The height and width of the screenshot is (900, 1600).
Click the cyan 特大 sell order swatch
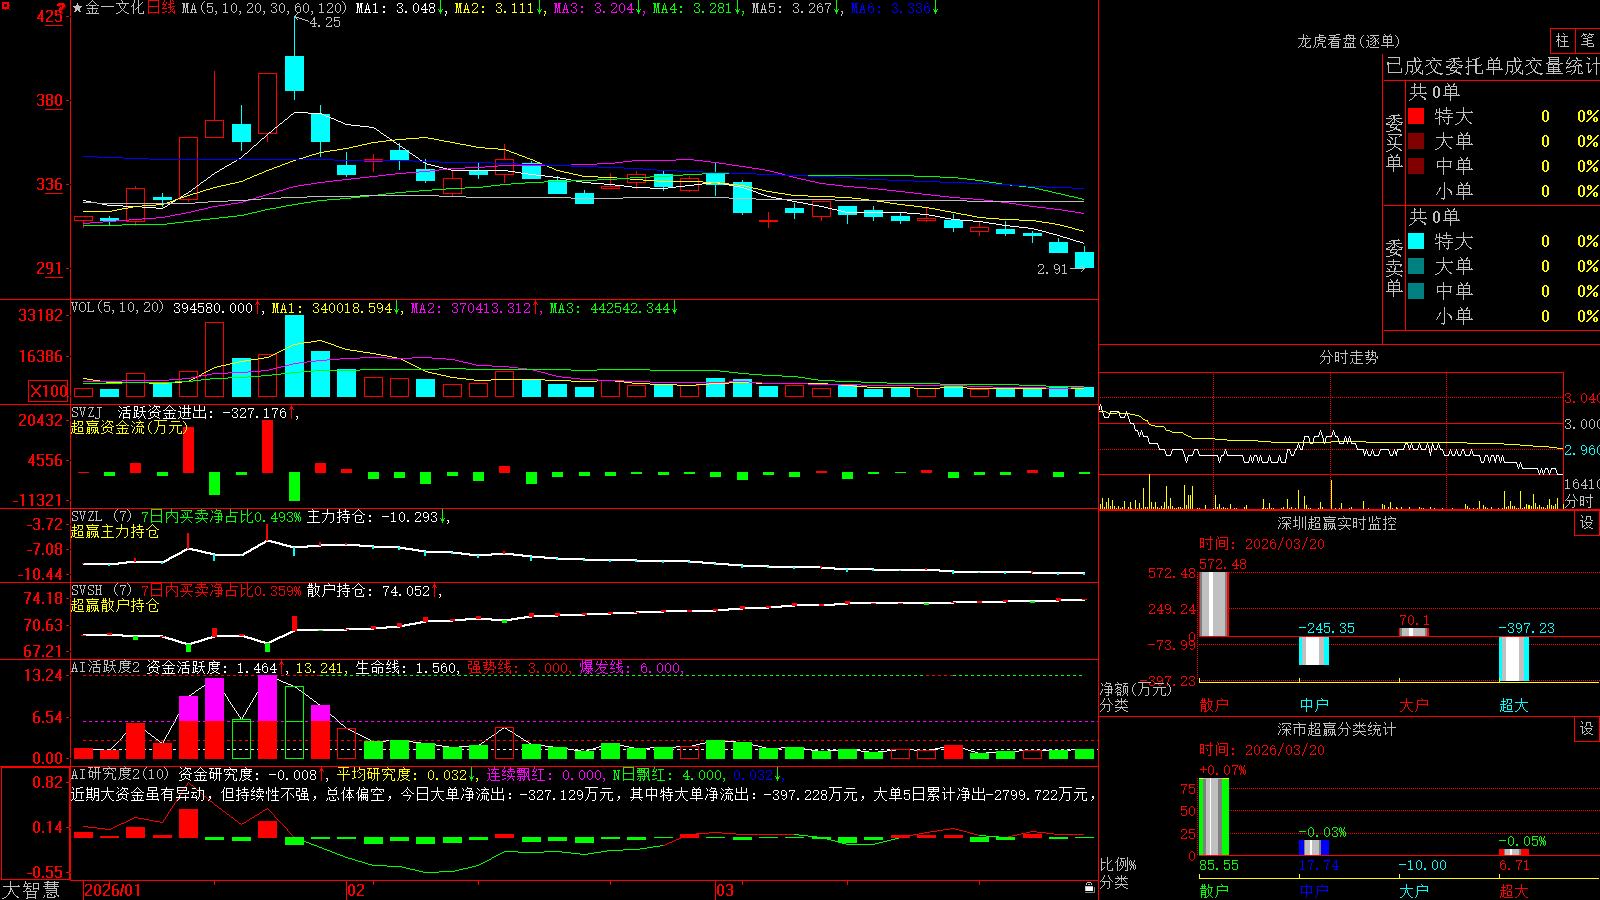point(1416,241)
